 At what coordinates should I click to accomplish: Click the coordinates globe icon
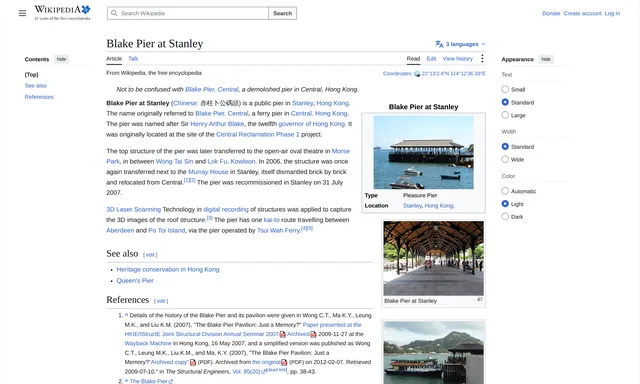417,74
